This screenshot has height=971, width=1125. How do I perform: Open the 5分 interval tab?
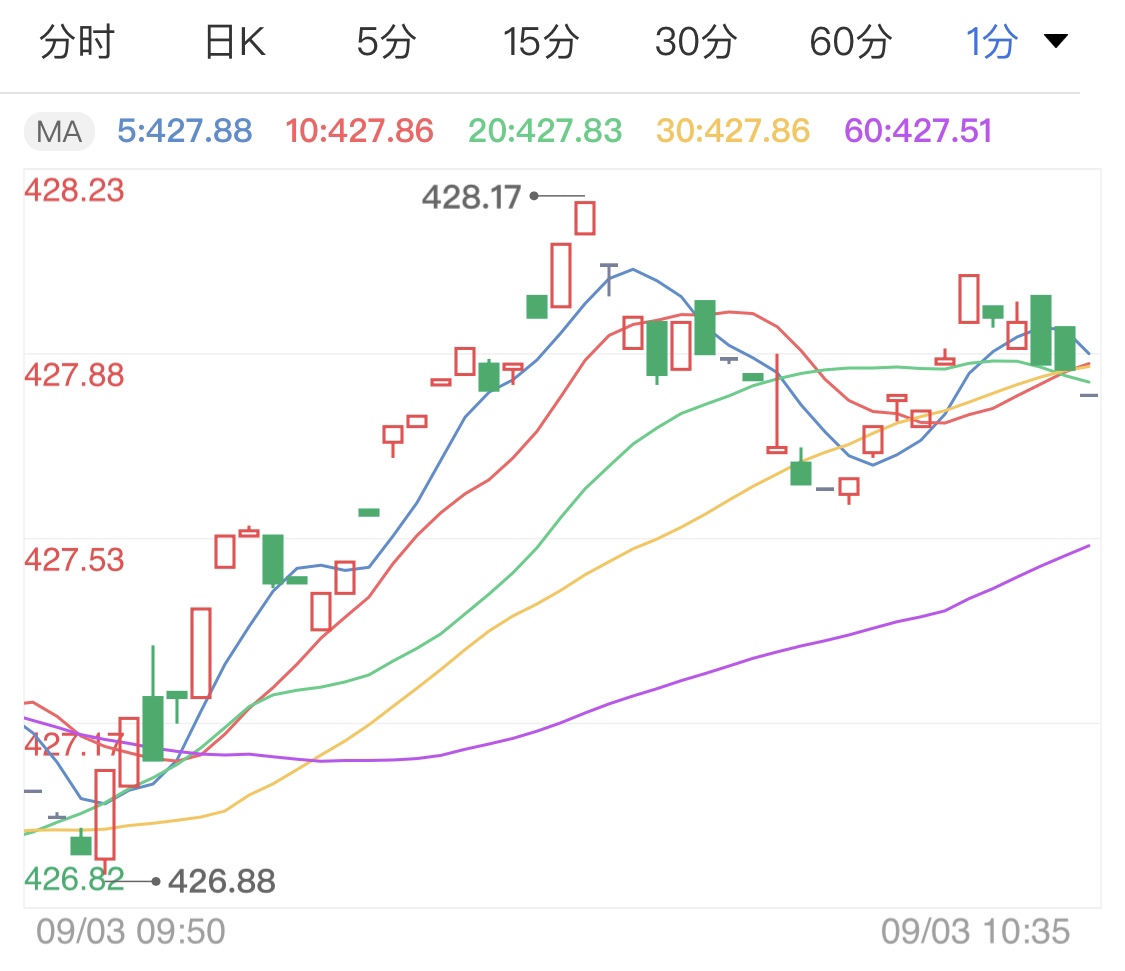point(386,42)
